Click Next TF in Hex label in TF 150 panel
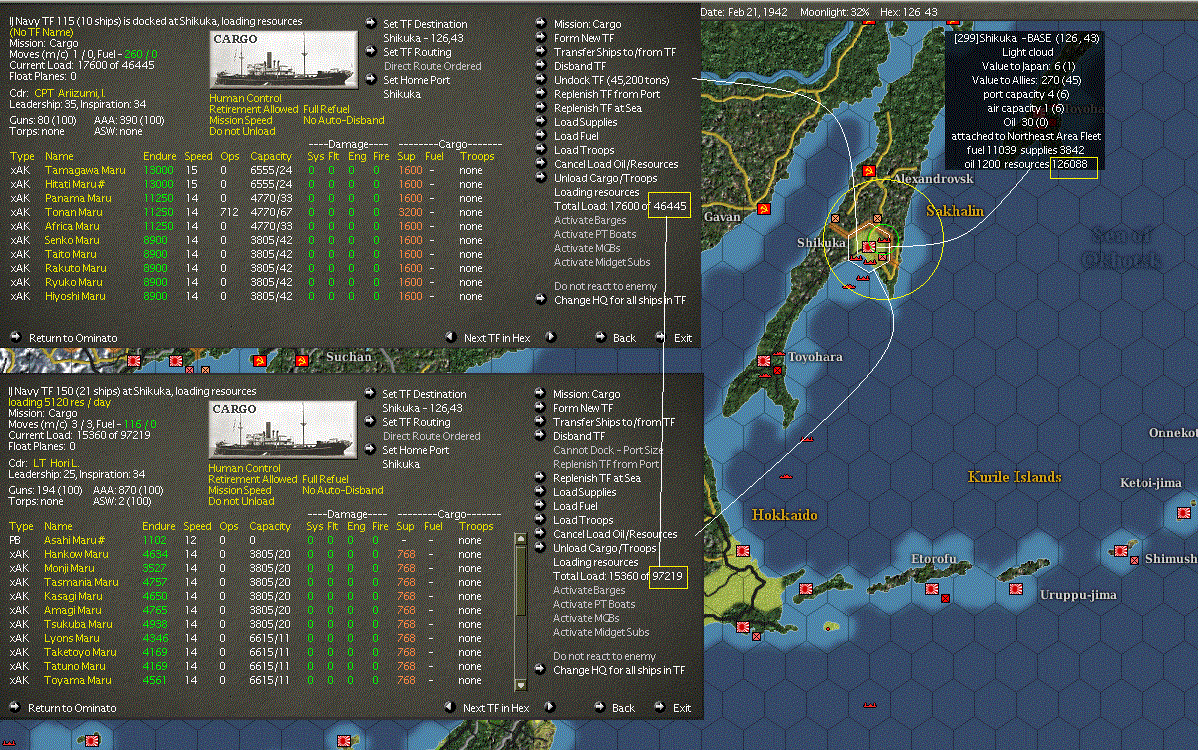This screenshot has height=750, width=1198. click(496, 708)
